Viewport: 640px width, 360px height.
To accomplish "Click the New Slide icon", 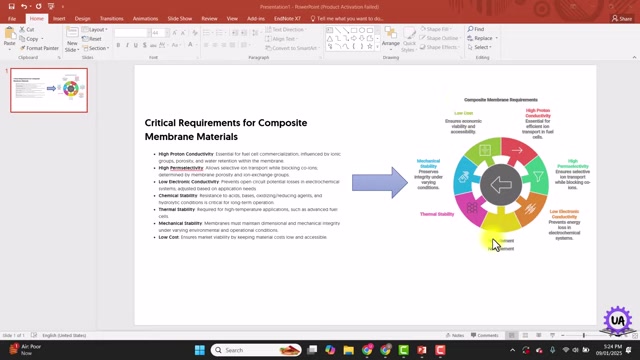I will [x=72, y=33].
